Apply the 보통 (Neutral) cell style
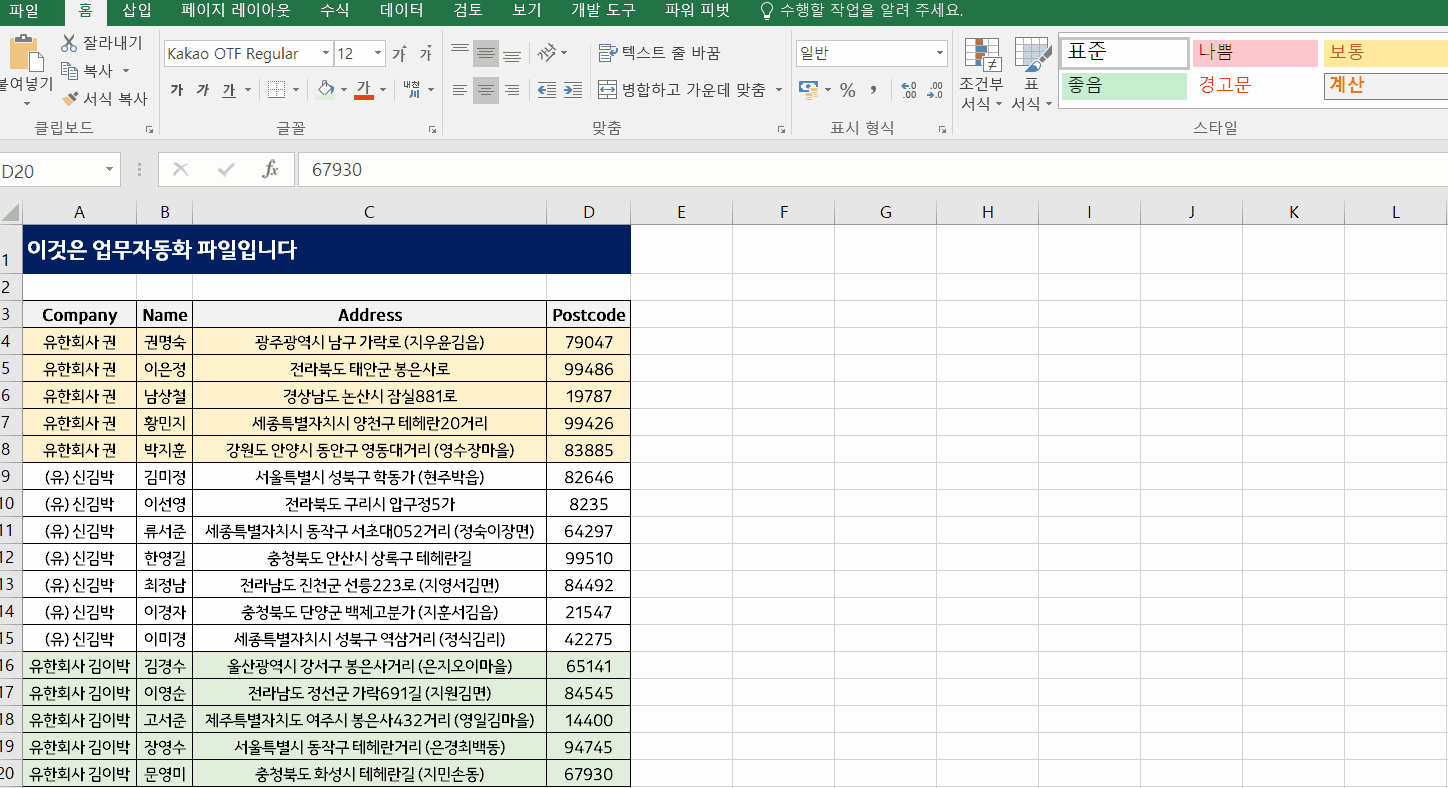Viewport: 1448px width, 788px height. click(1385, 53)
